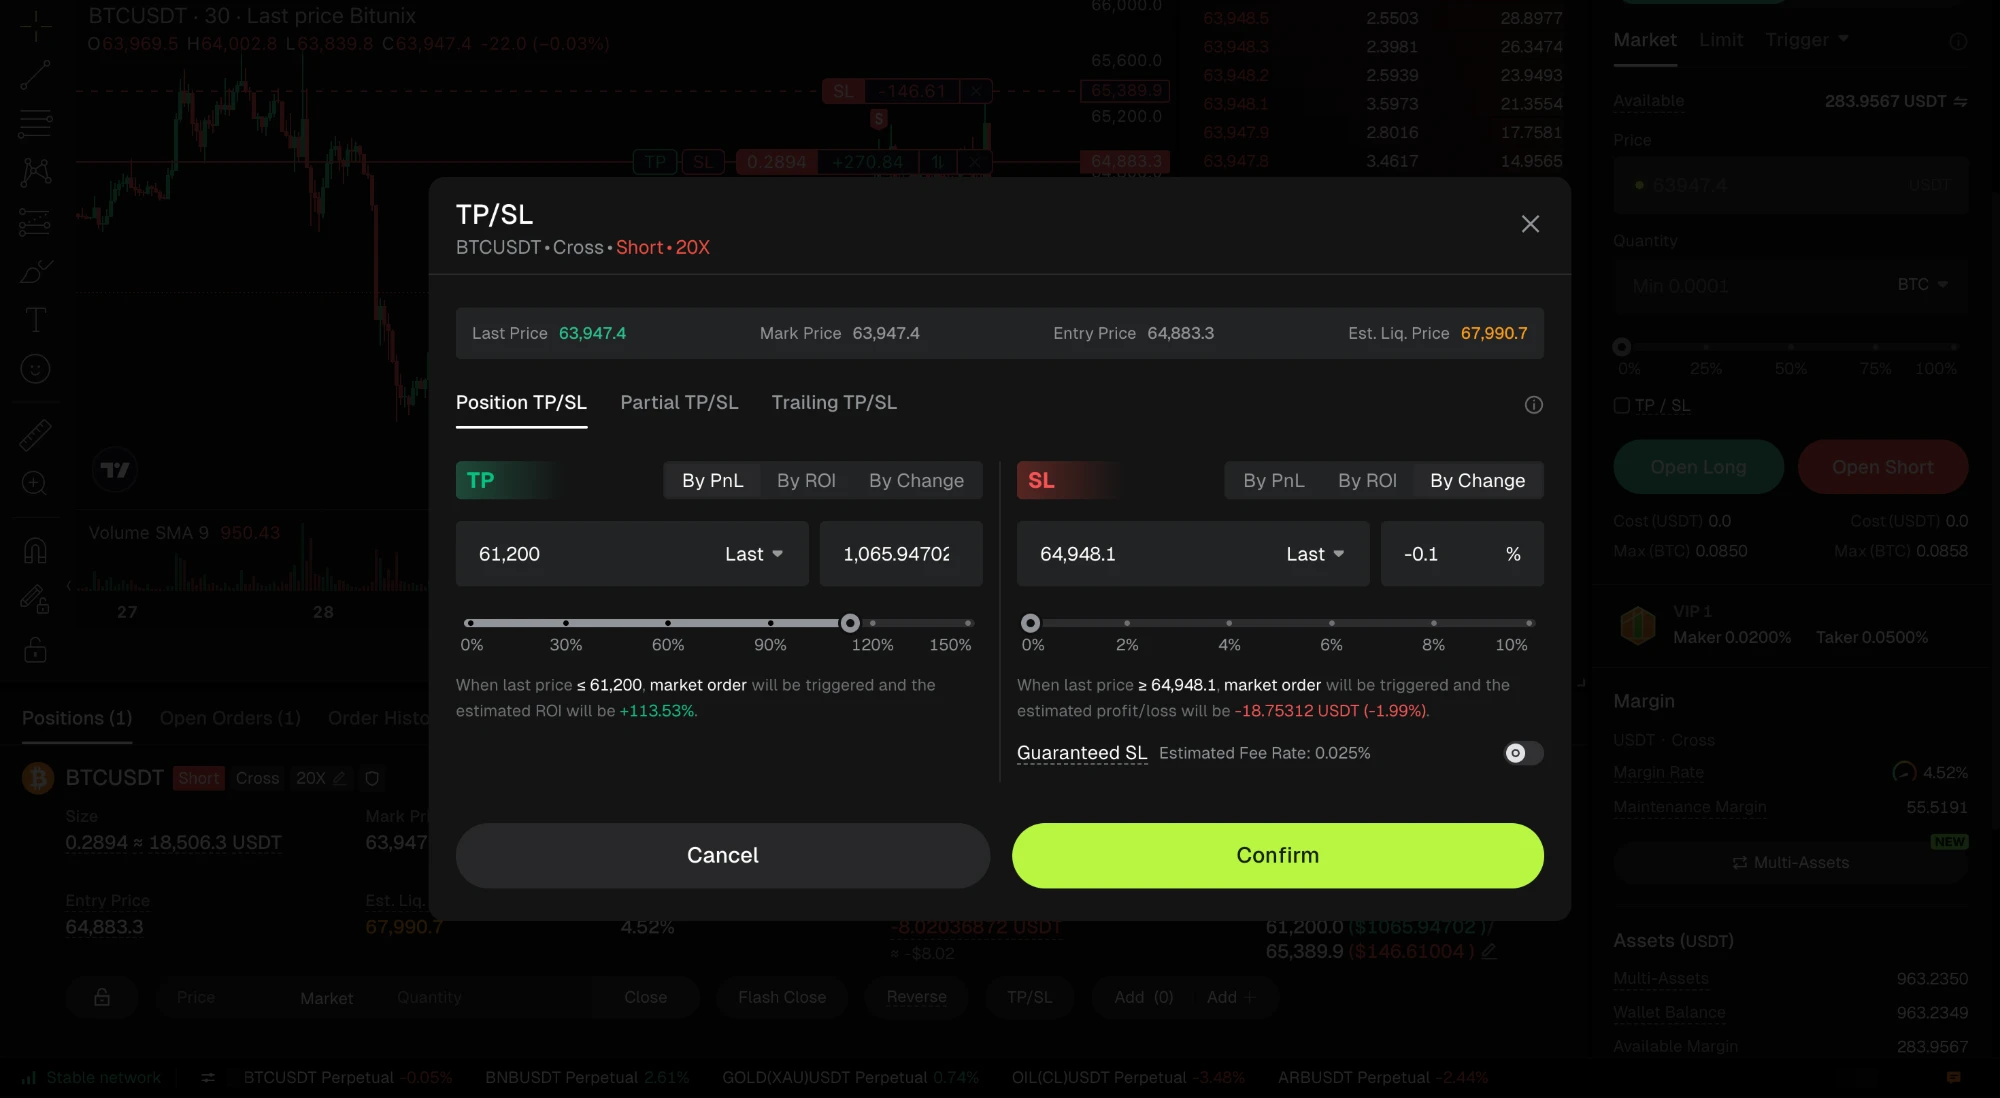
Task: Select By ROI mode for SL
Action: point(1367,480)
